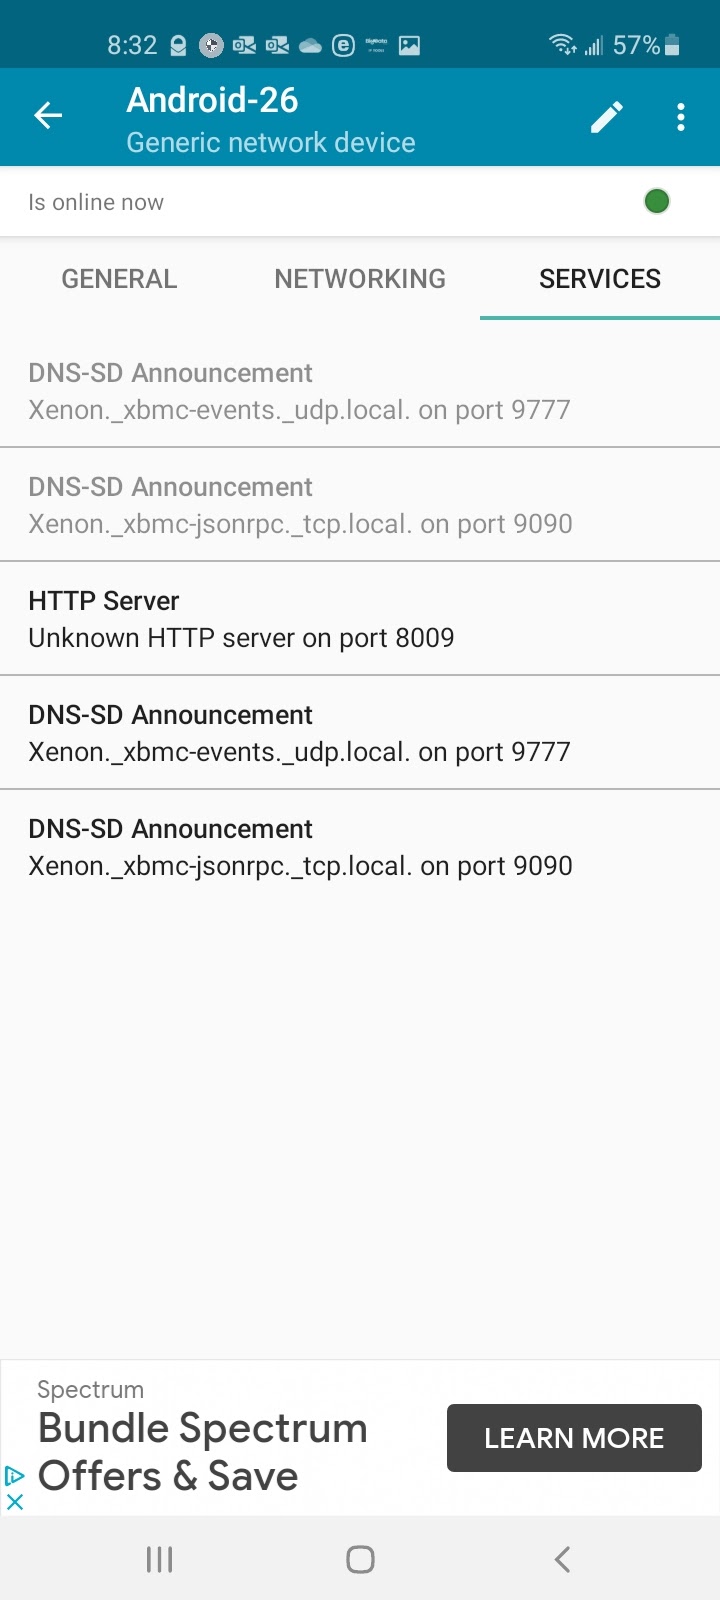Close the Spectrum ad with the X
The width and height of the screenshot is (720, 1600).
tap(15, 1501)
